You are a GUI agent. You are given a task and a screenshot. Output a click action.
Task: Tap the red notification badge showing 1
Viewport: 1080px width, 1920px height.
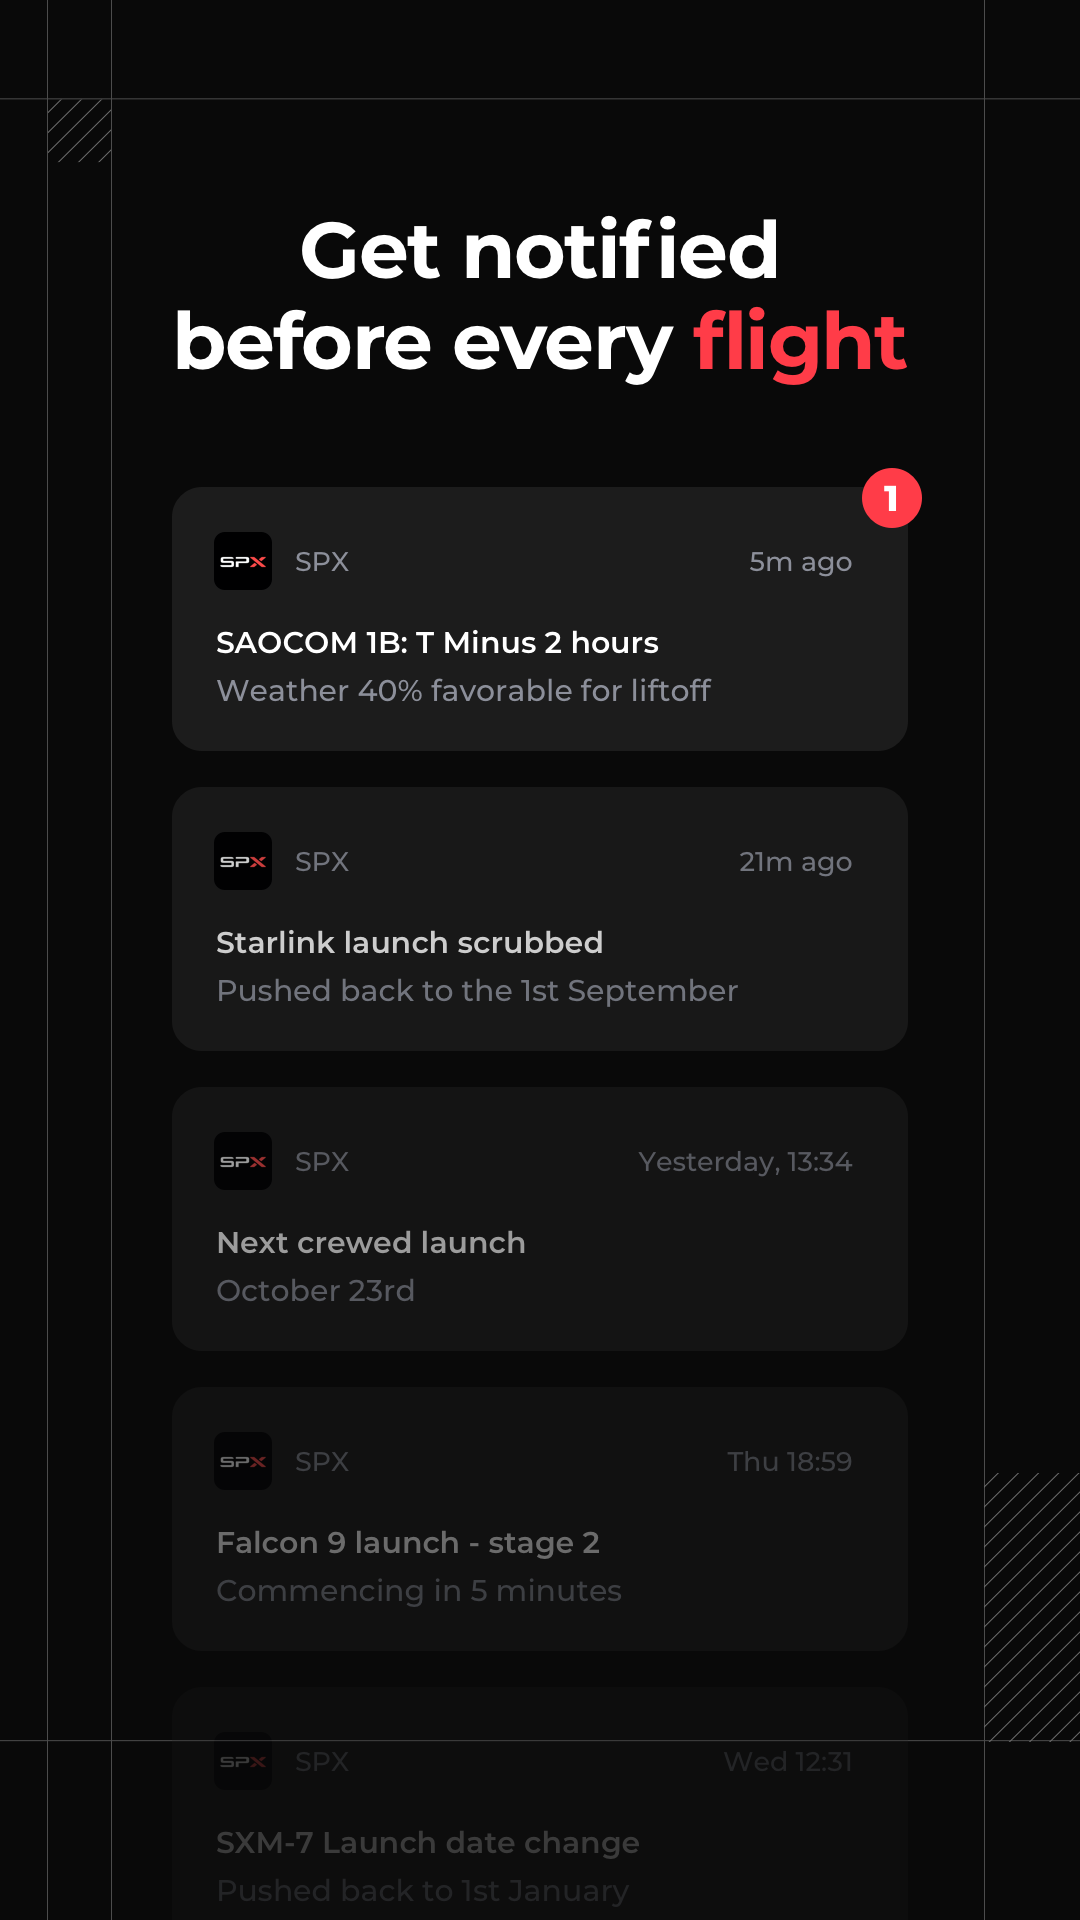891,498
